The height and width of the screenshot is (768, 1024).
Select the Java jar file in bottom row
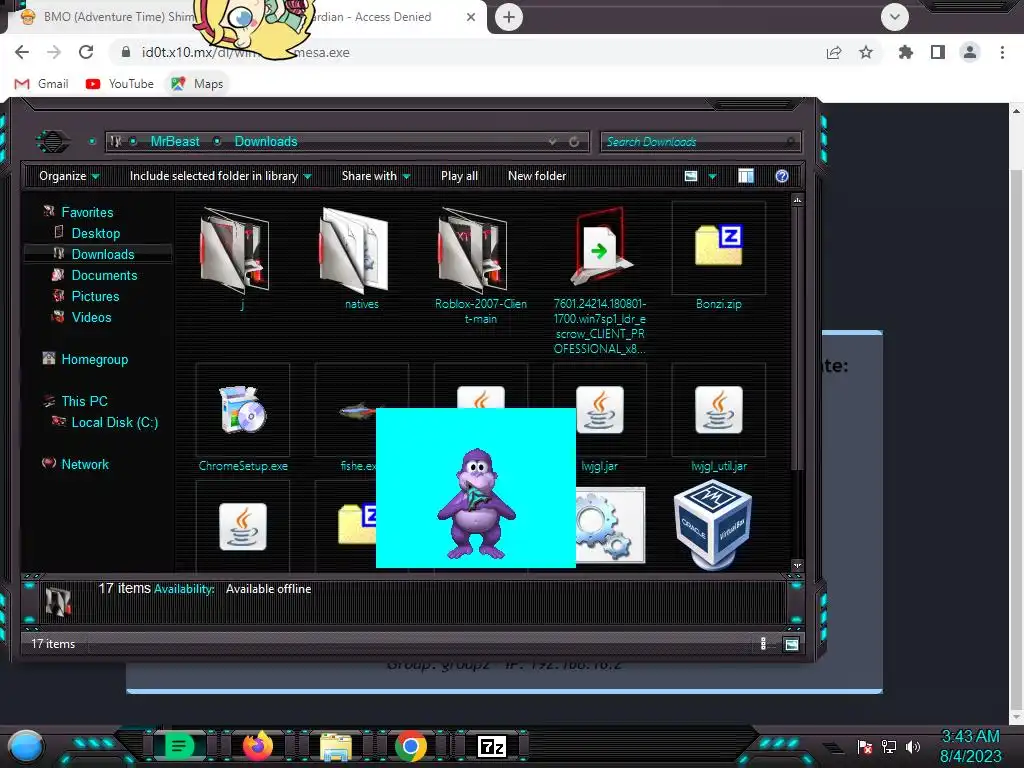243,526
